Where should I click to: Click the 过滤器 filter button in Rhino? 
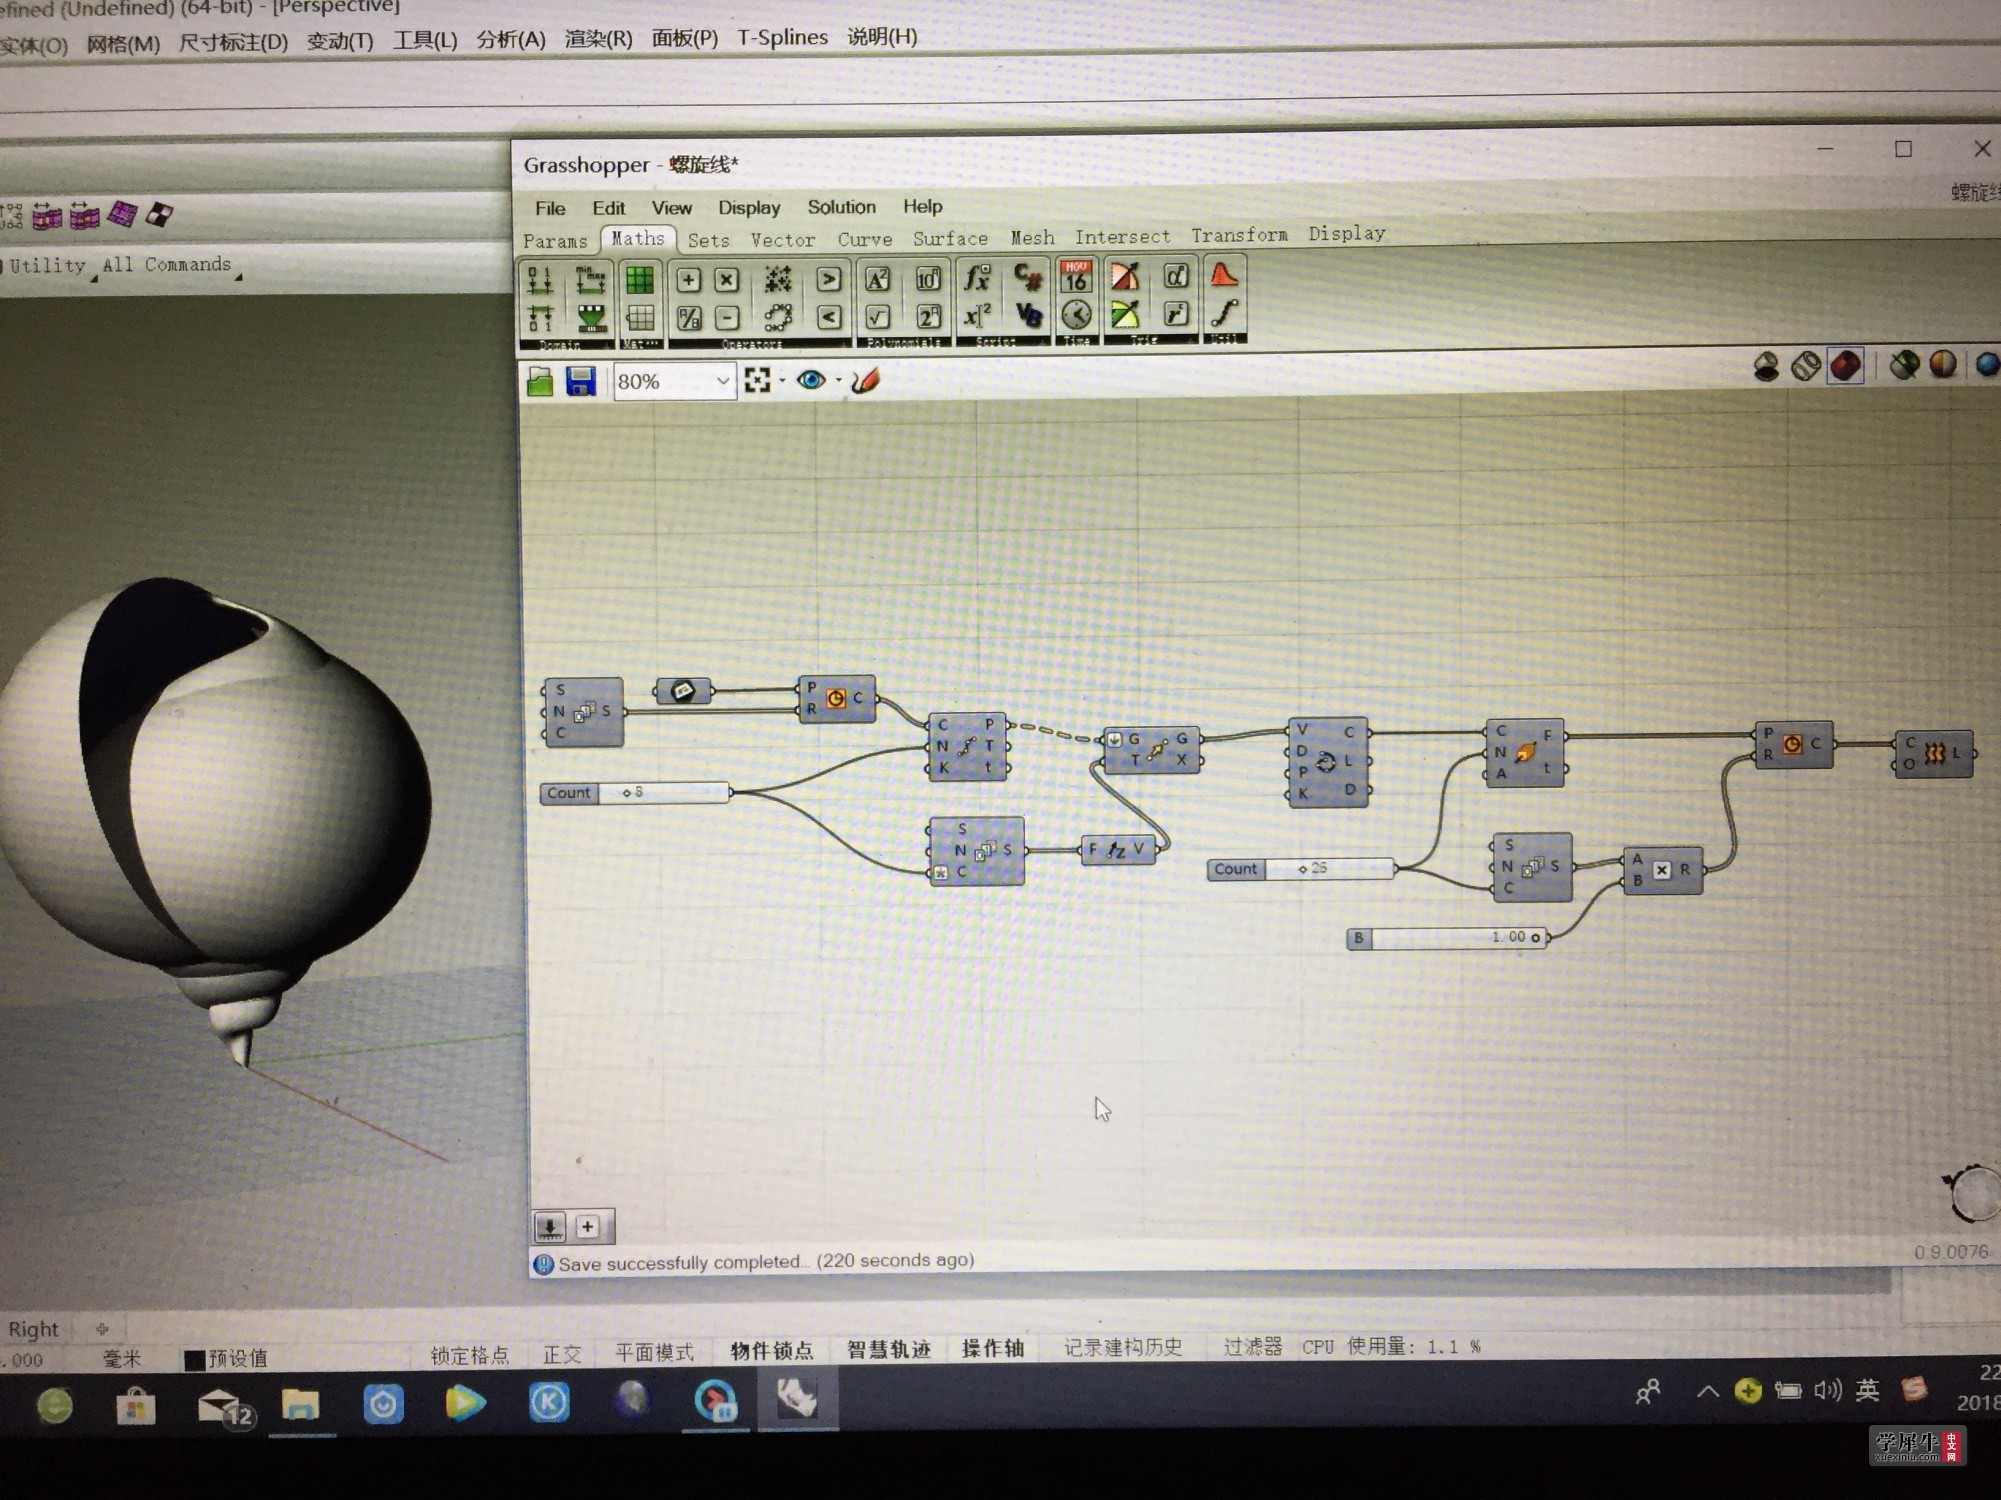point(1252,1347)
